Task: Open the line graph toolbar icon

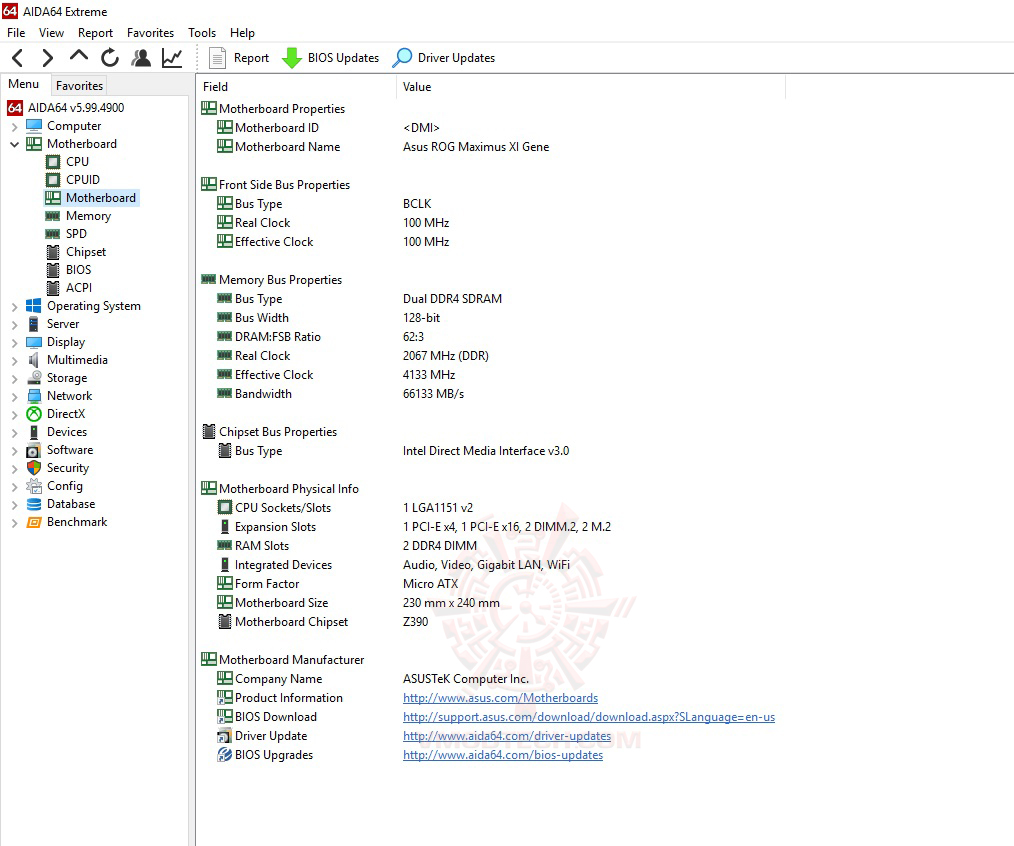Action: click(x=172, y=58)
